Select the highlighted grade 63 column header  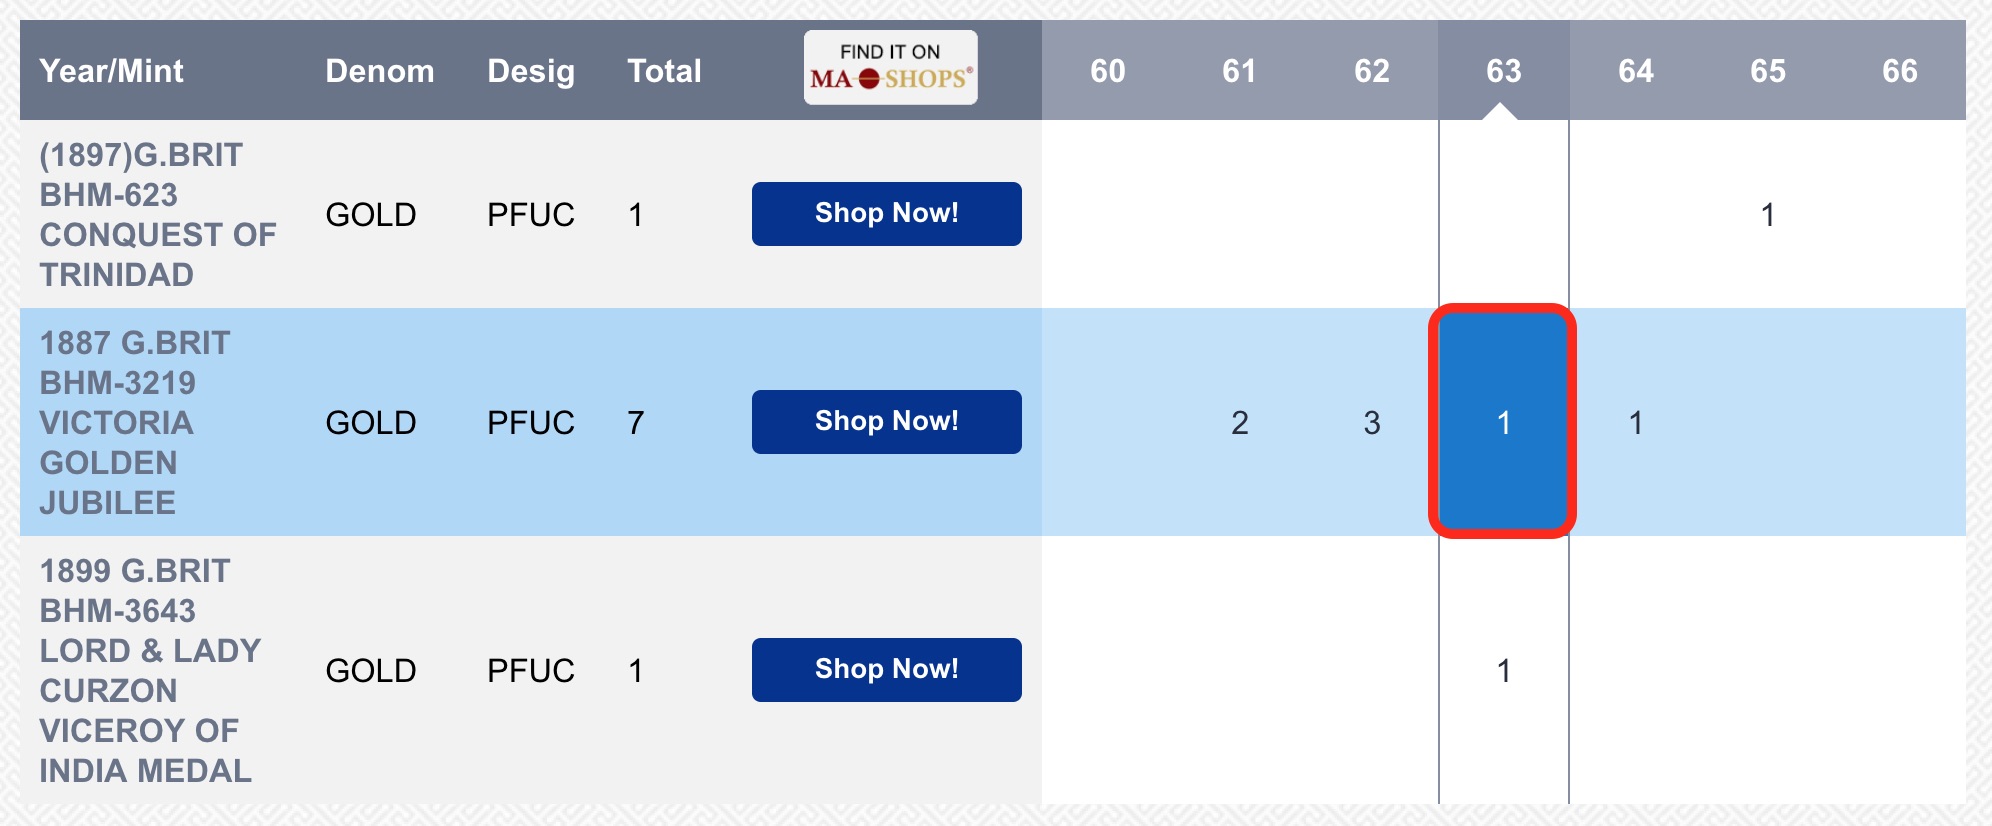(1503, 71)
